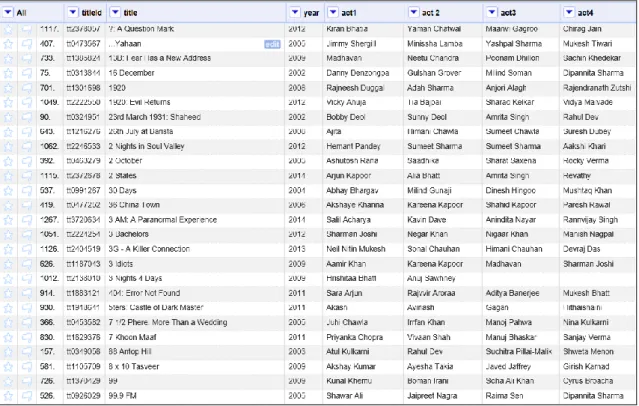Open the act3 column menu
The height and width of the screenshot is (406, 639).
pyautogui.click(x=492, y=13)
